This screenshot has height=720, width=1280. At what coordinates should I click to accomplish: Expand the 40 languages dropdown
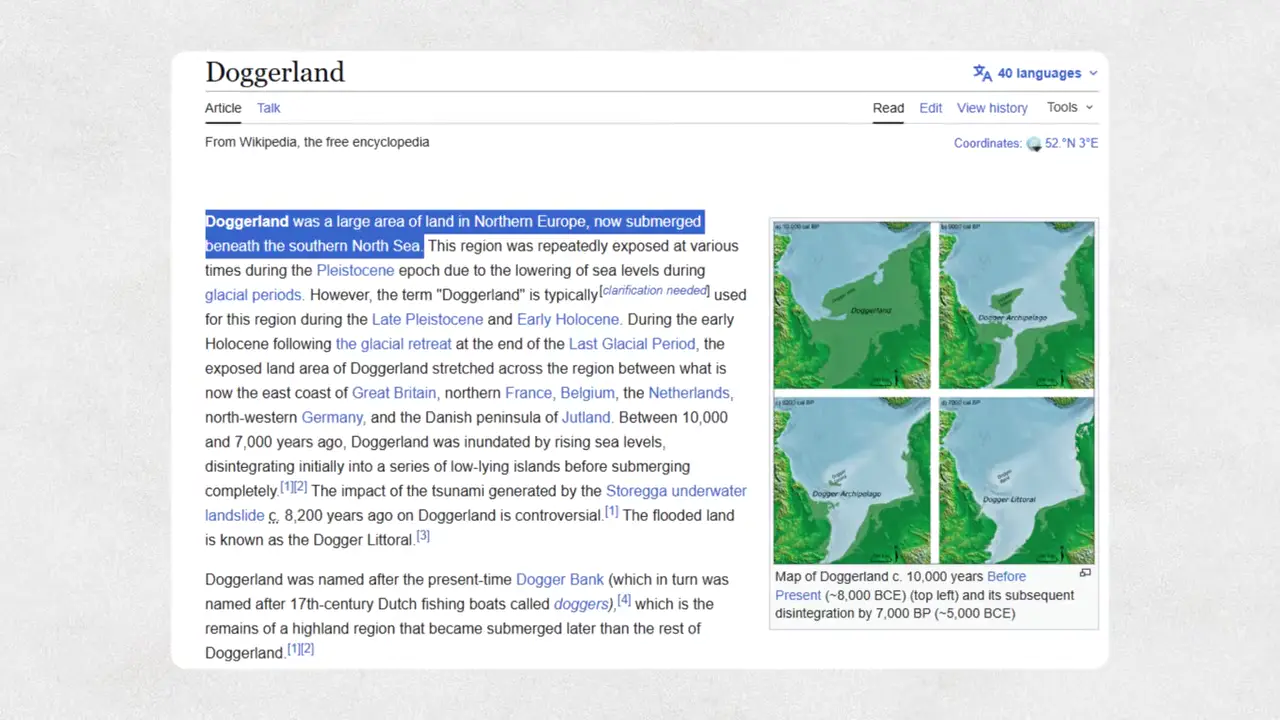[x=1036, y=73]
